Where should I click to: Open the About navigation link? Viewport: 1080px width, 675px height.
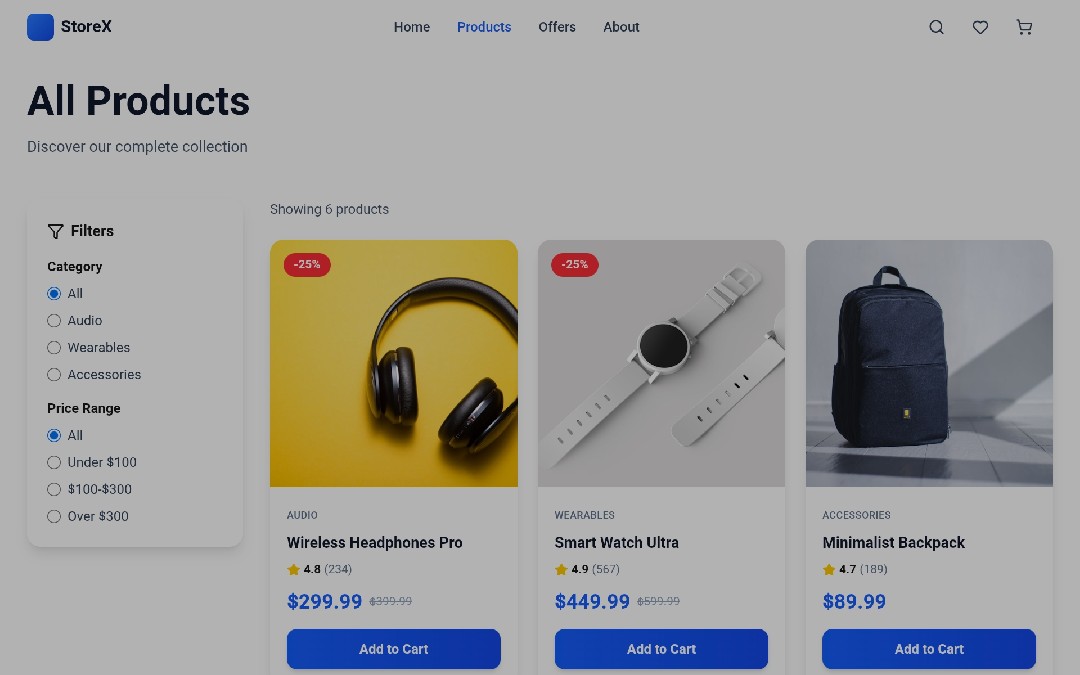coord(621,27)
